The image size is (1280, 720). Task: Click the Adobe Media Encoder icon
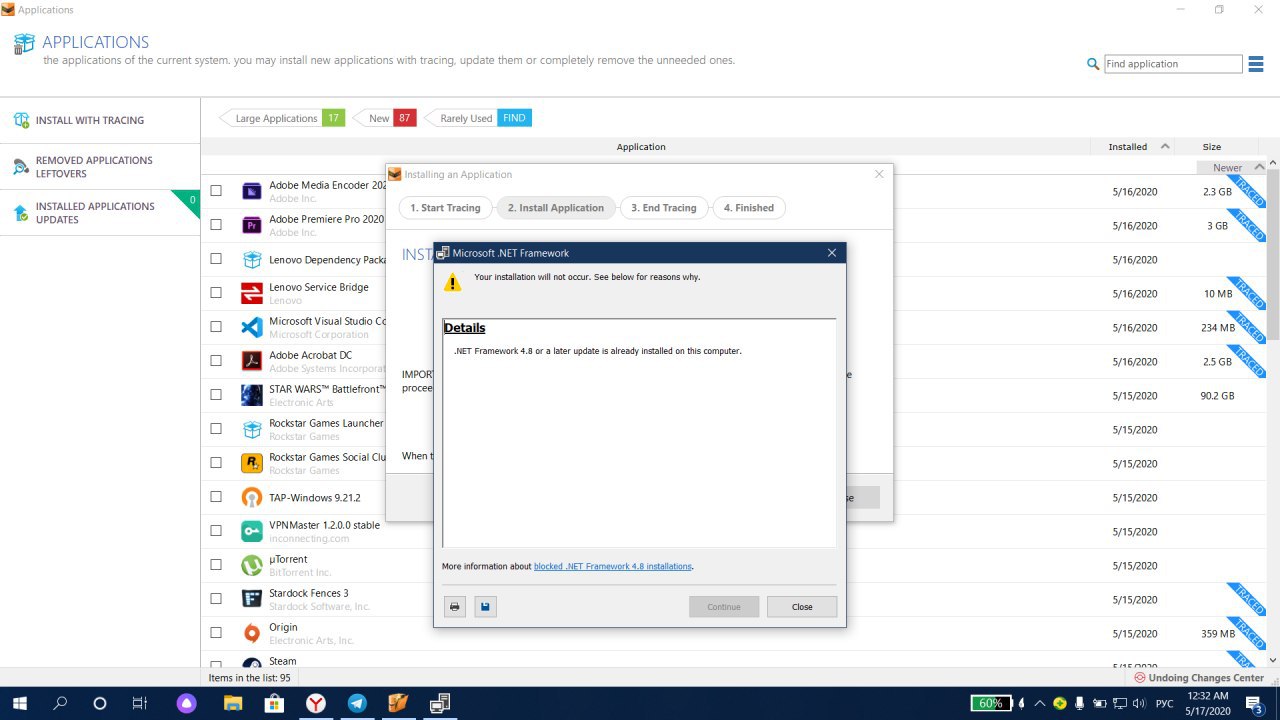coord(252,191)
